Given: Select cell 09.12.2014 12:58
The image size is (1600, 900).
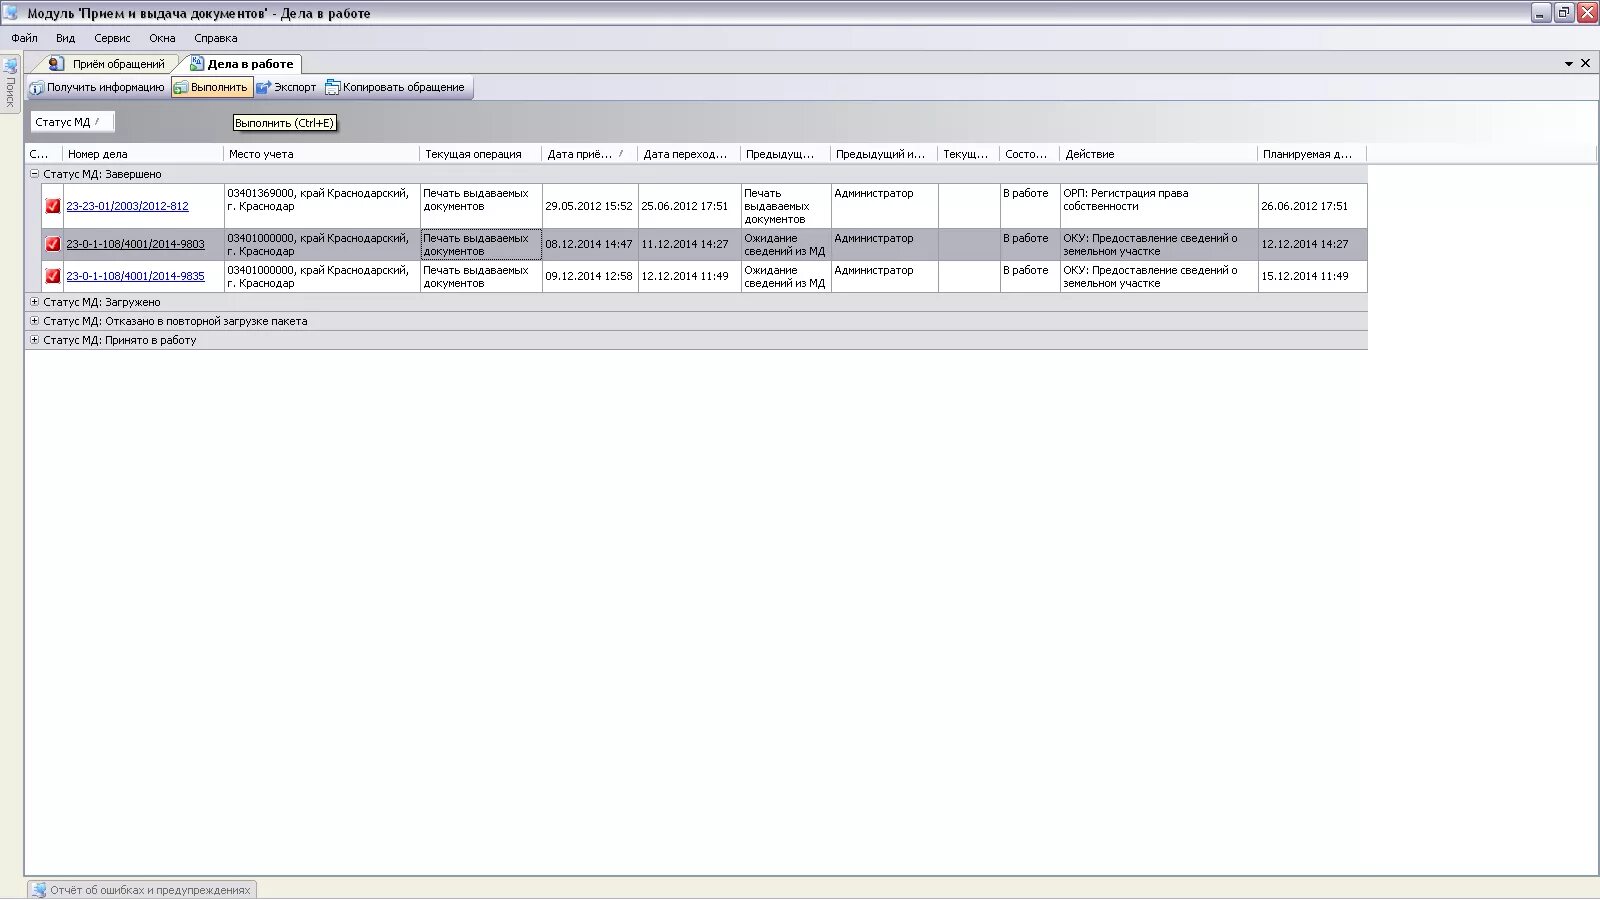Looking at the screenshot, I should pos(590,276).
